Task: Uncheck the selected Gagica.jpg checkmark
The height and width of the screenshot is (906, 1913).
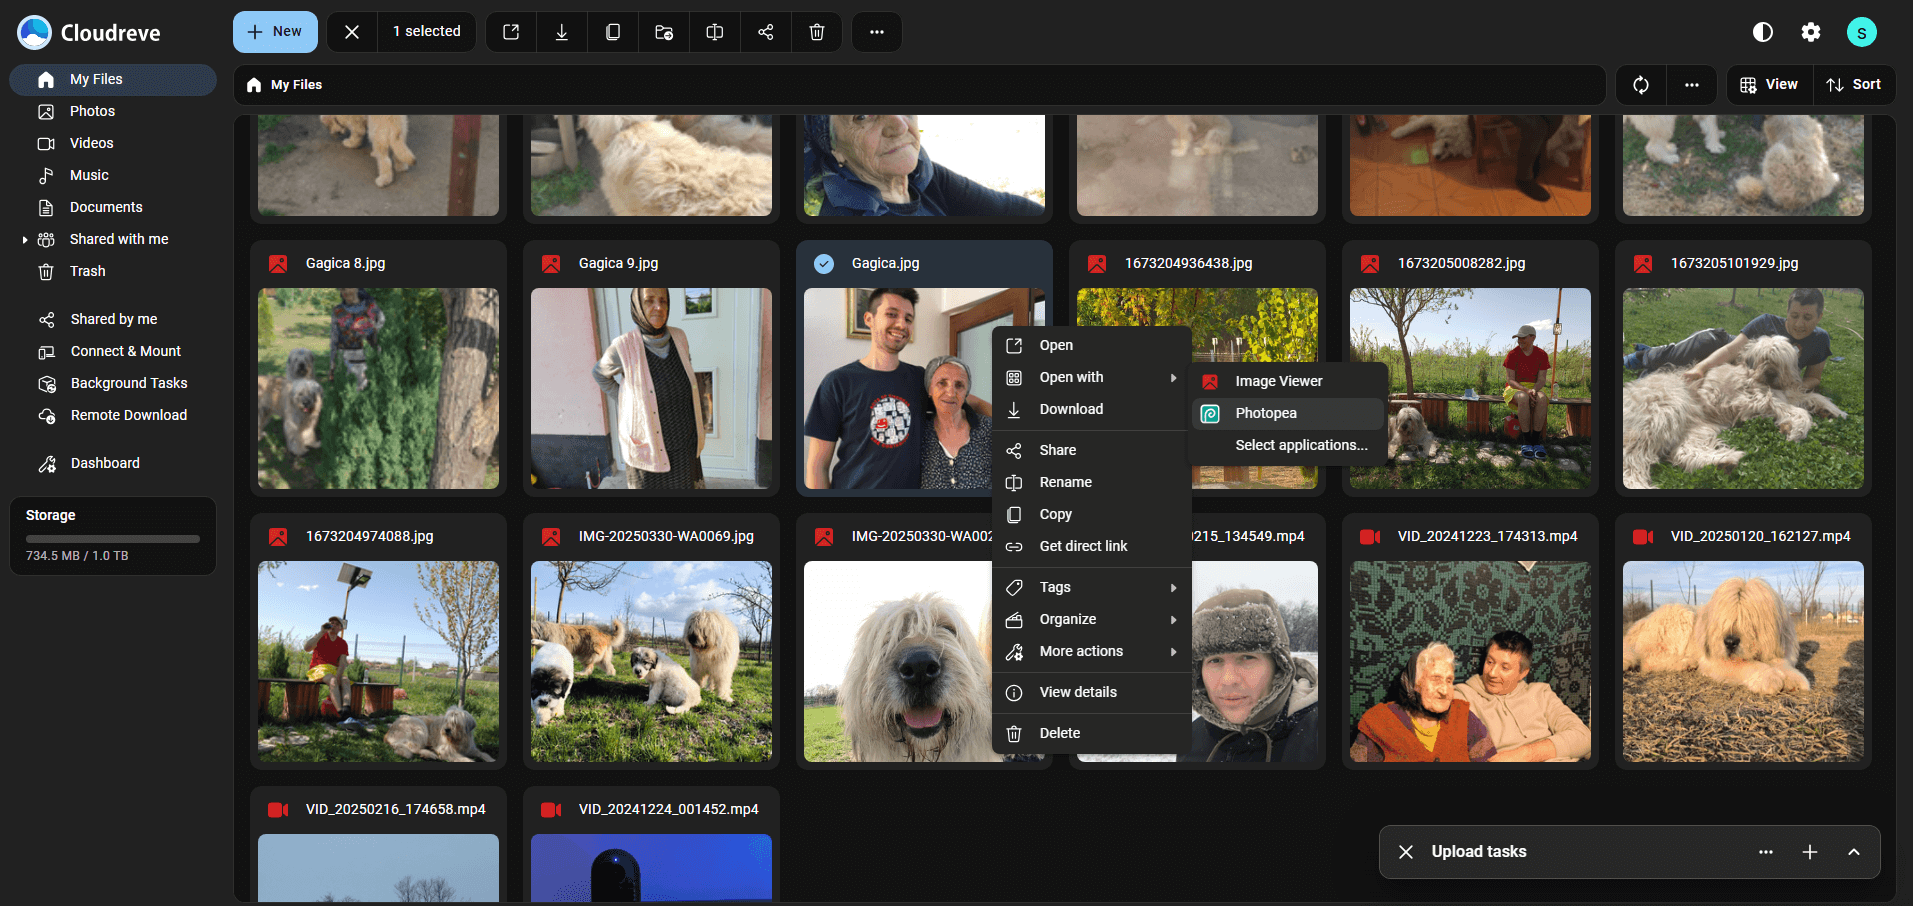Action: [x=824, y=264]
